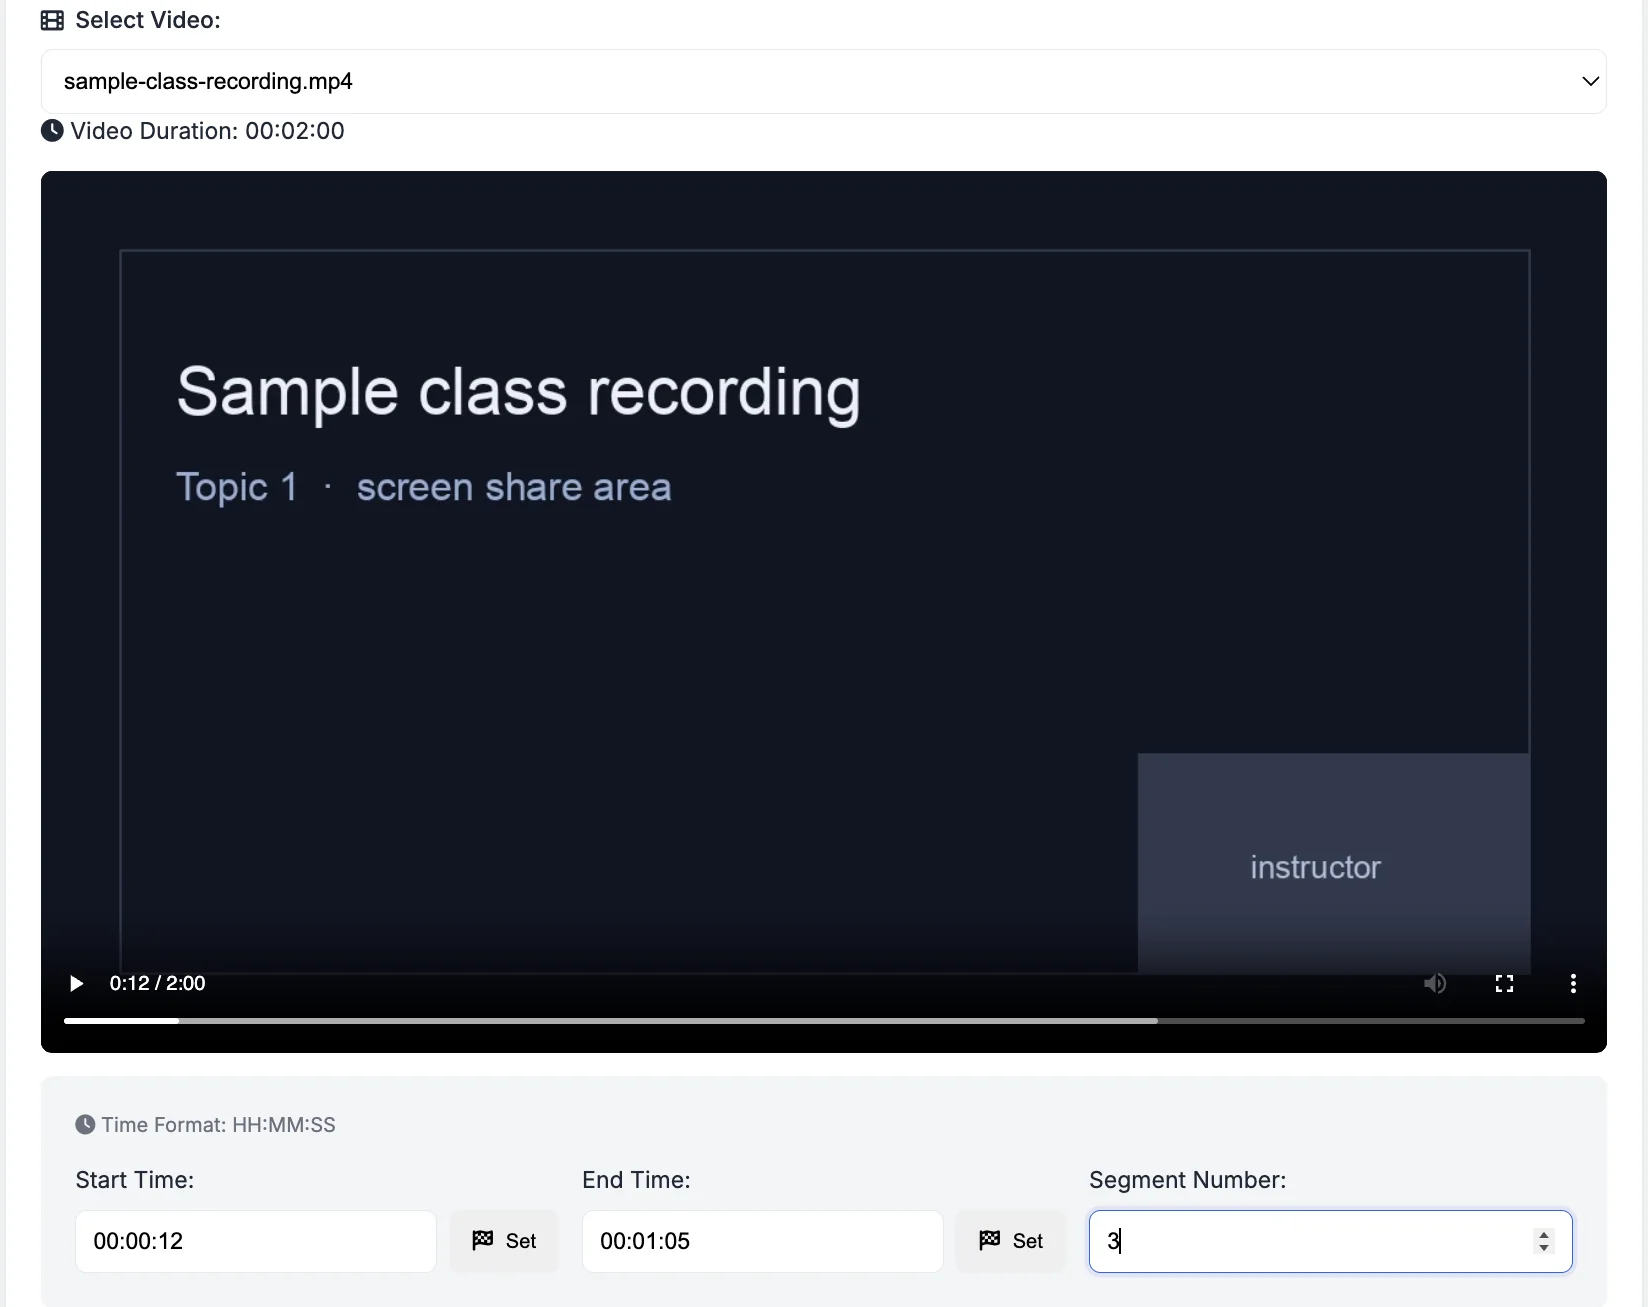This screenshot has width=1648, height=1307.
Task: Click the Start Time input field
Action: click(x=256, y=1241)
